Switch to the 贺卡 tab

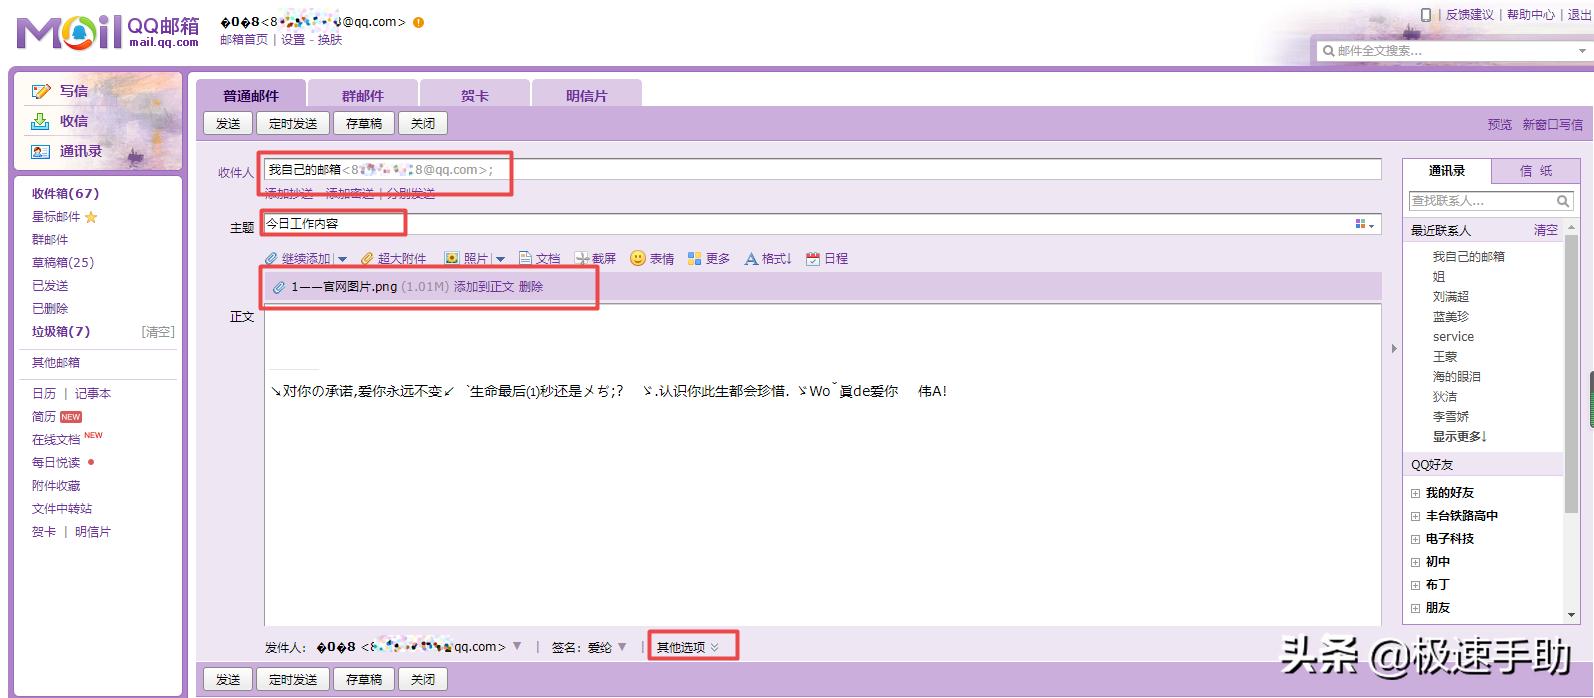click(475, 95)
